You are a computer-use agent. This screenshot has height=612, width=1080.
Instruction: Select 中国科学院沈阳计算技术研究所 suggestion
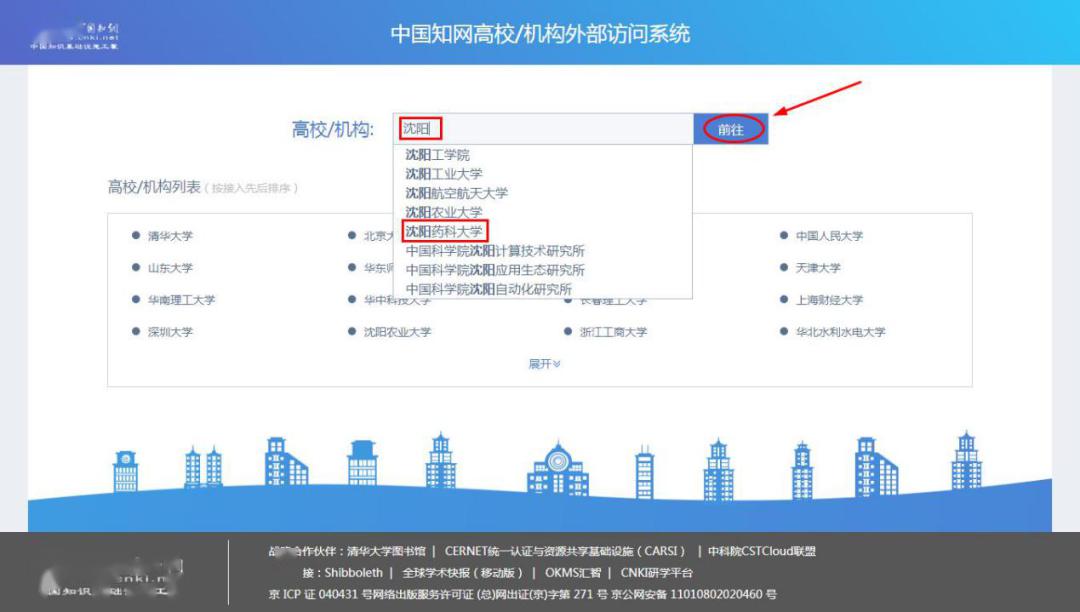click(x=495, y=251)
